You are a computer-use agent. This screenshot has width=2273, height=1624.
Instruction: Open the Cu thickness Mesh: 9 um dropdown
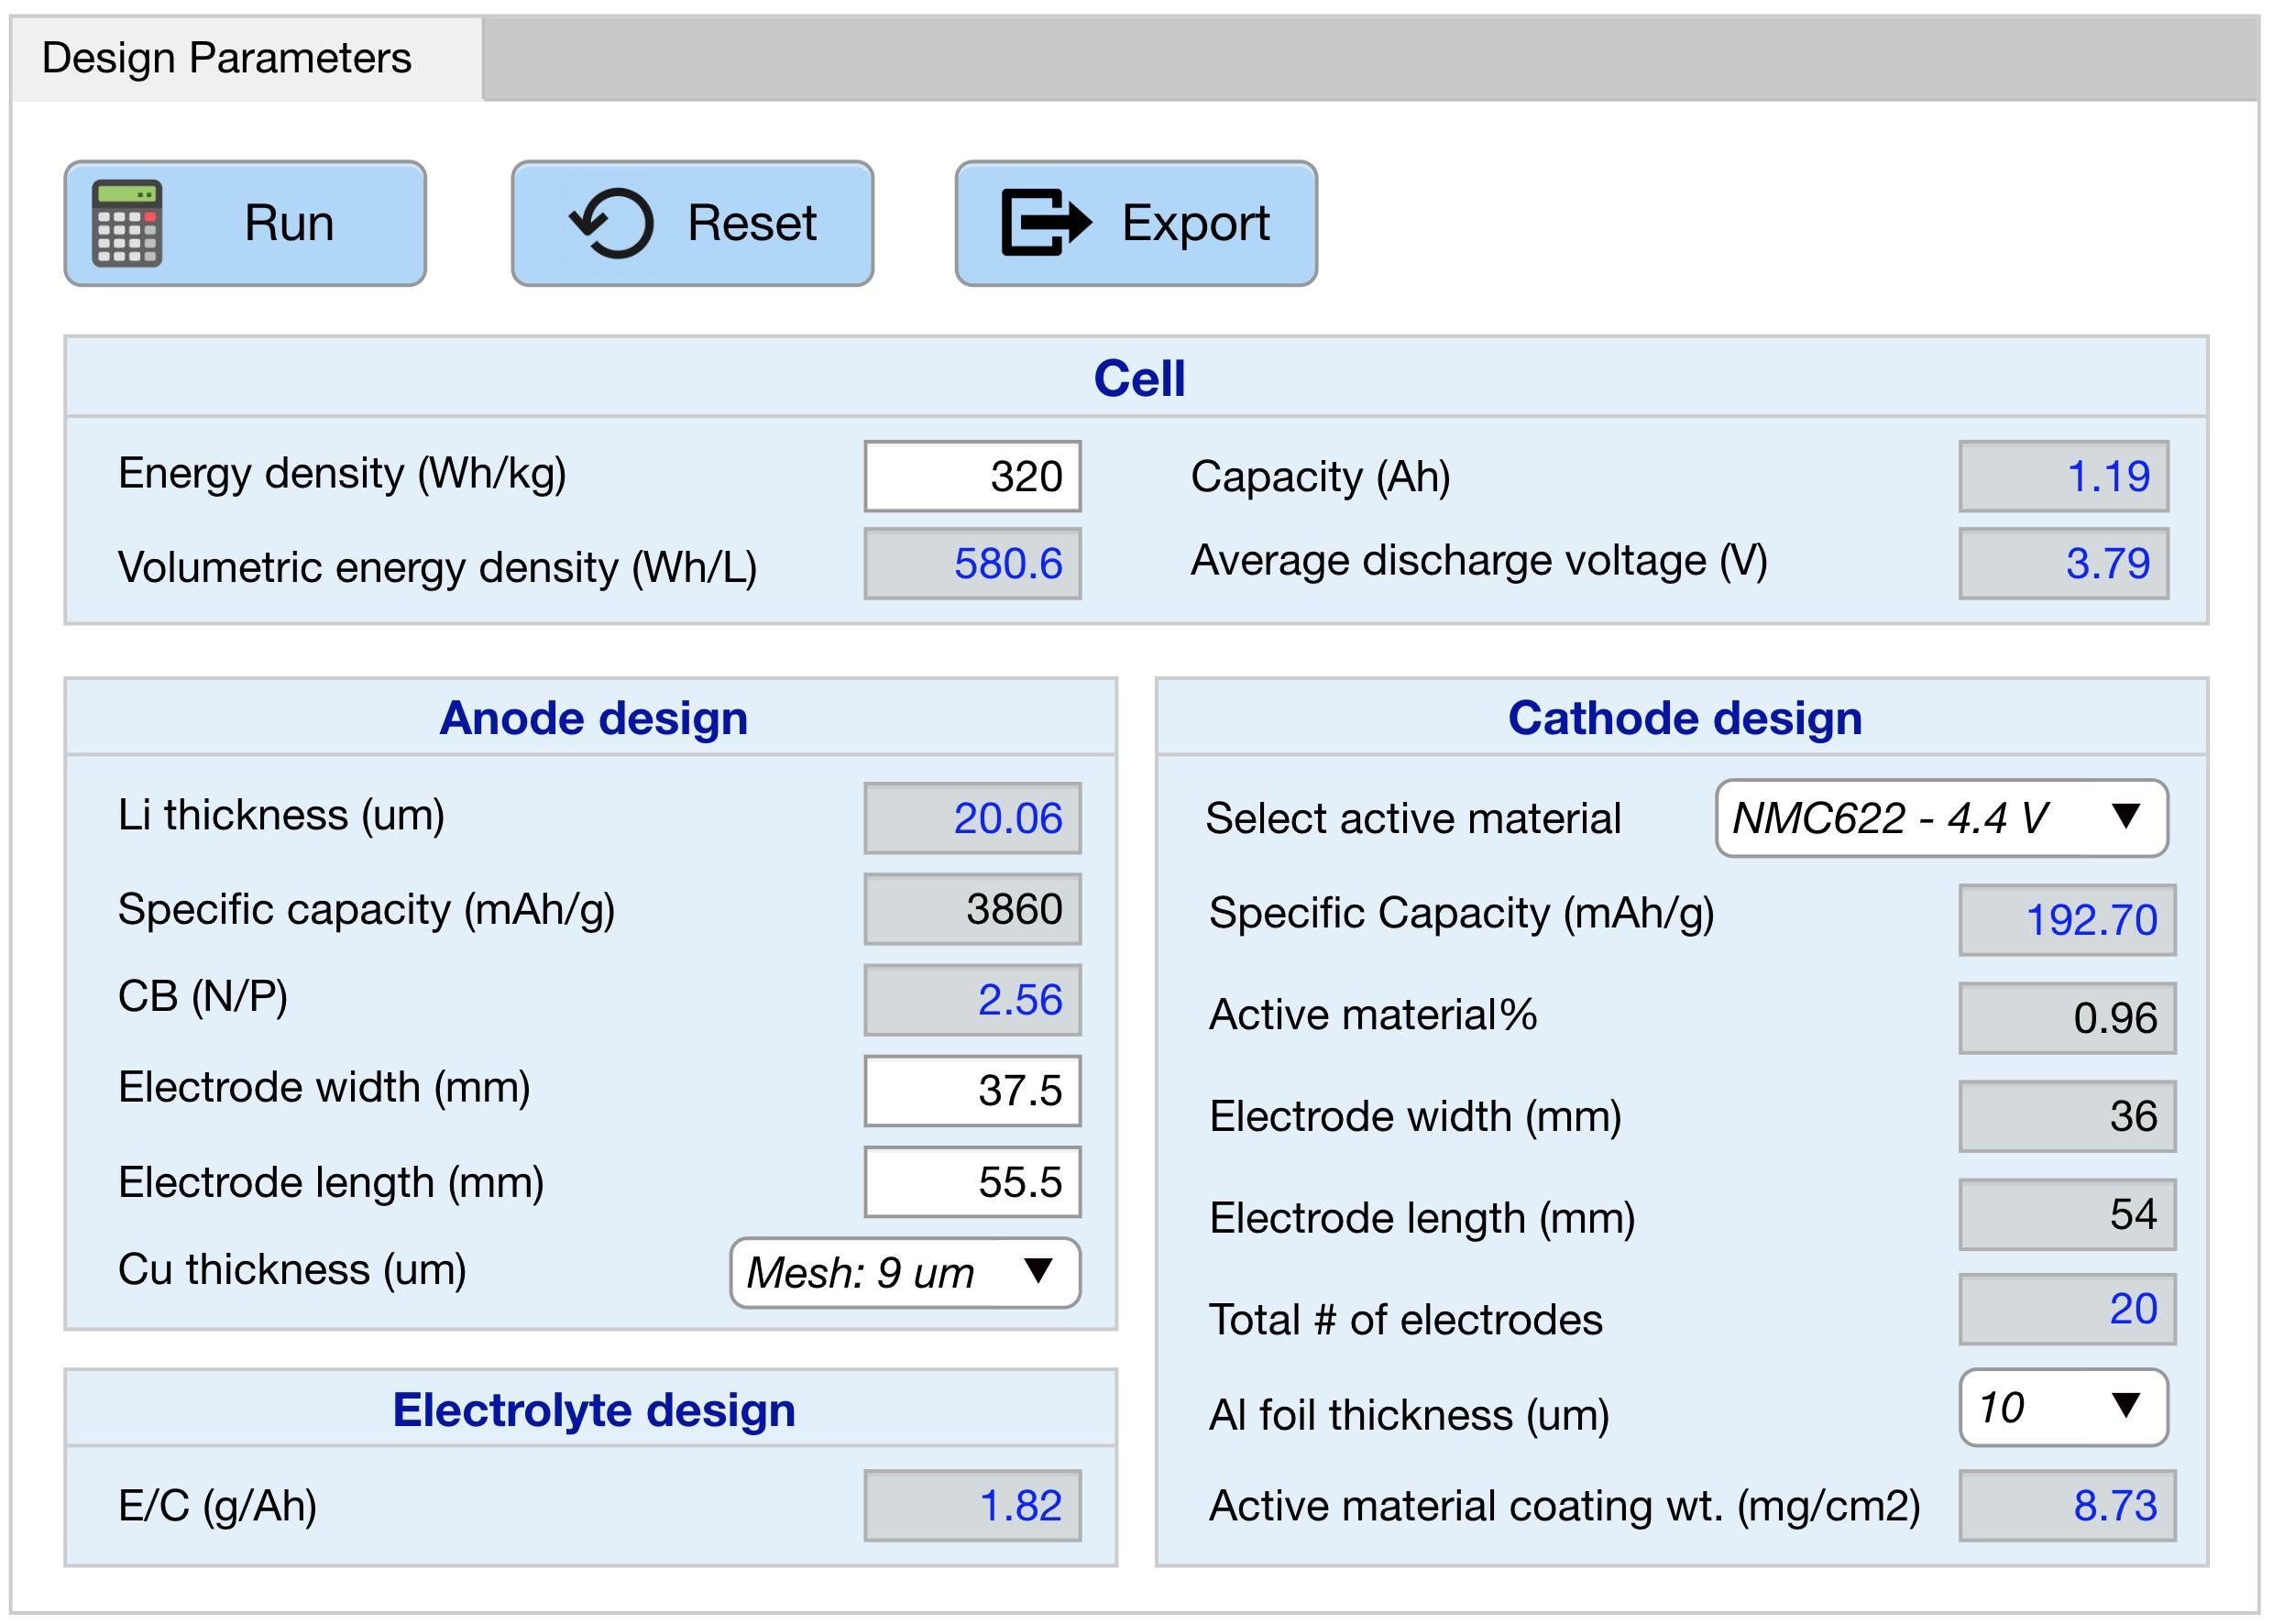905,1273
